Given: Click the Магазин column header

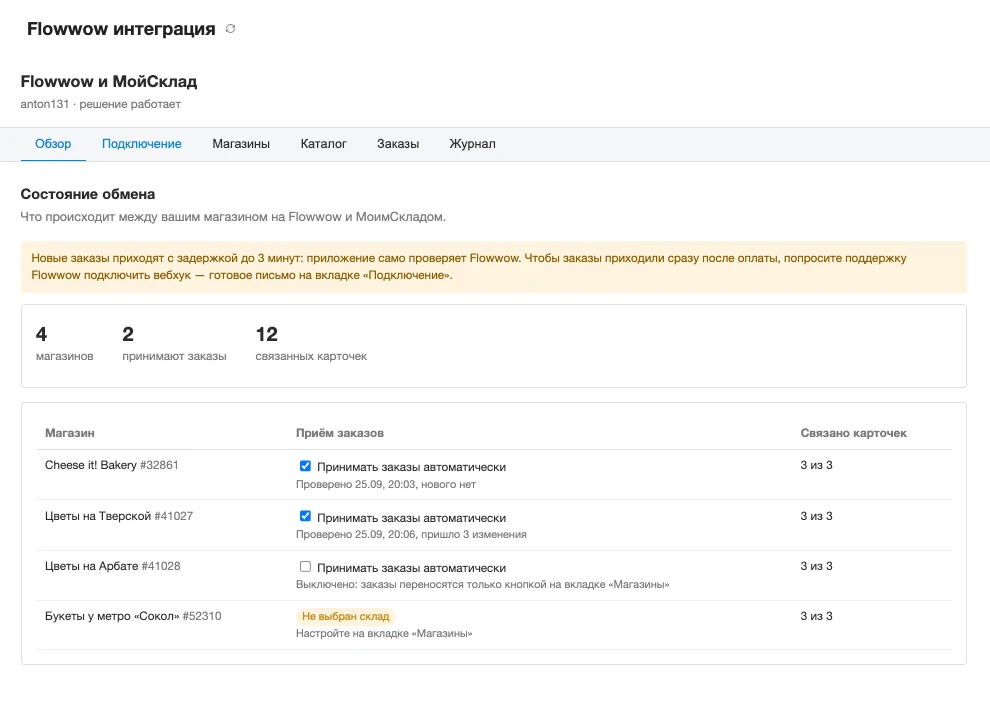Looking at the screenshot, I should pos(69,433).
